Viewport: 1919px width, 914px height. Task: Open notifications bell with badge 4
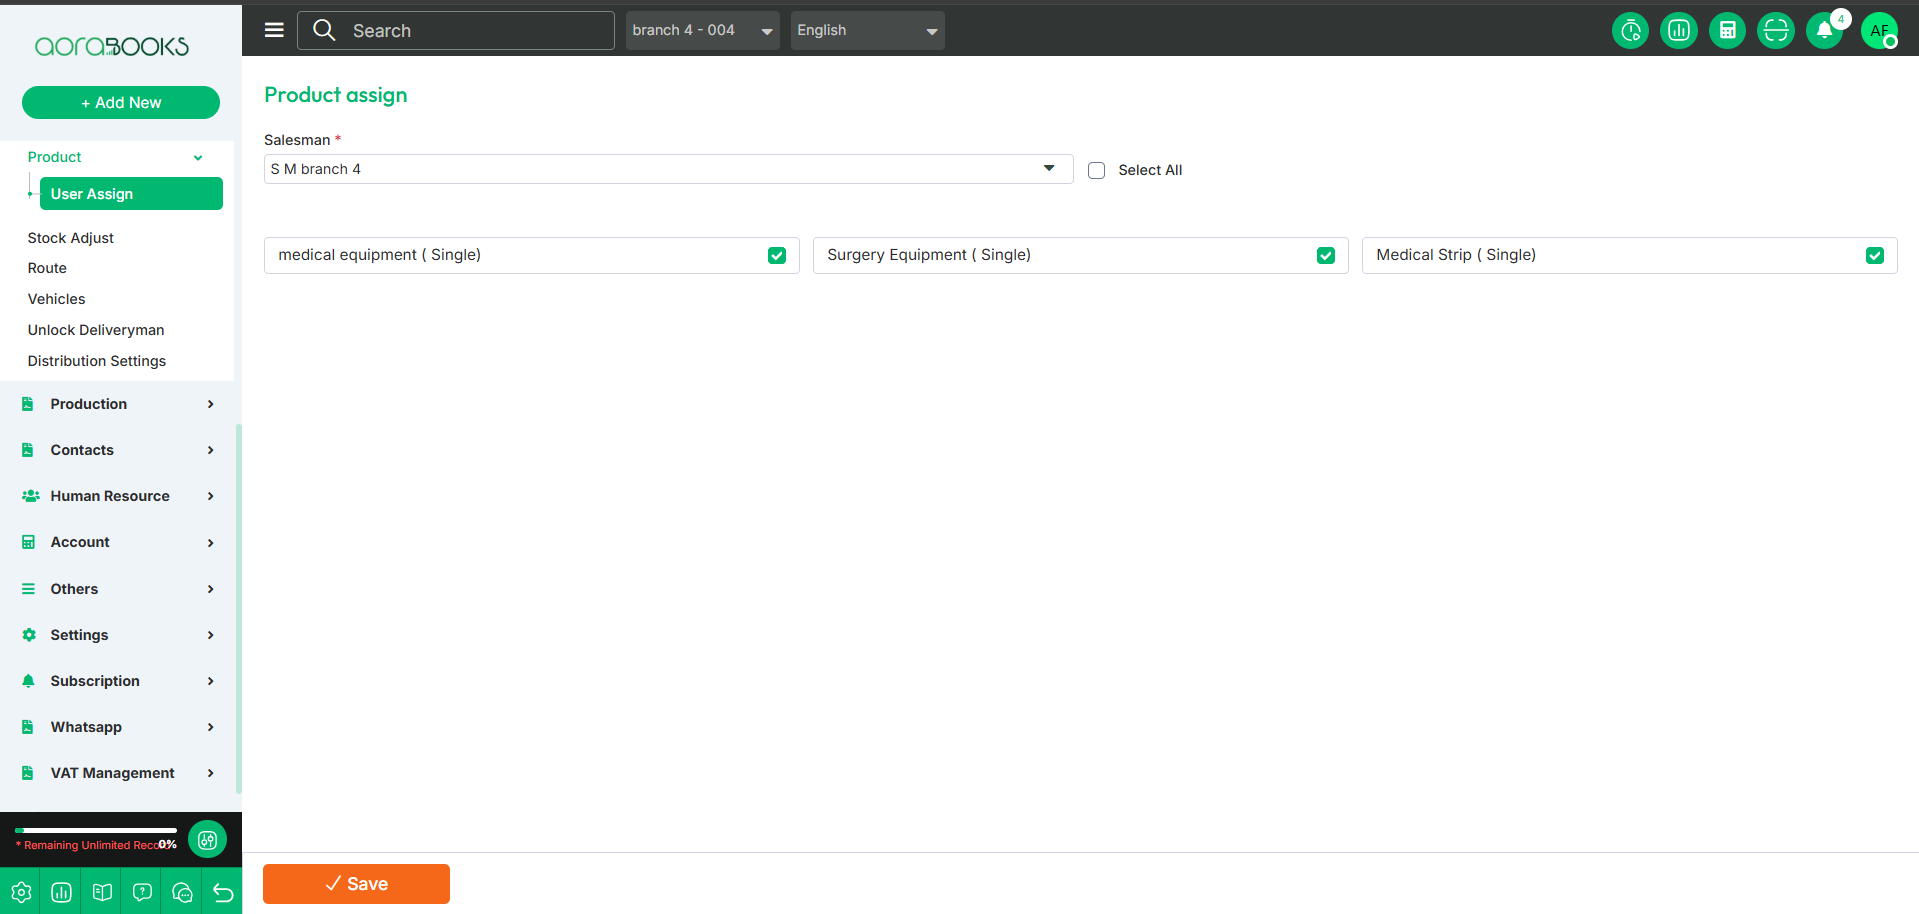pos(1824,31)
